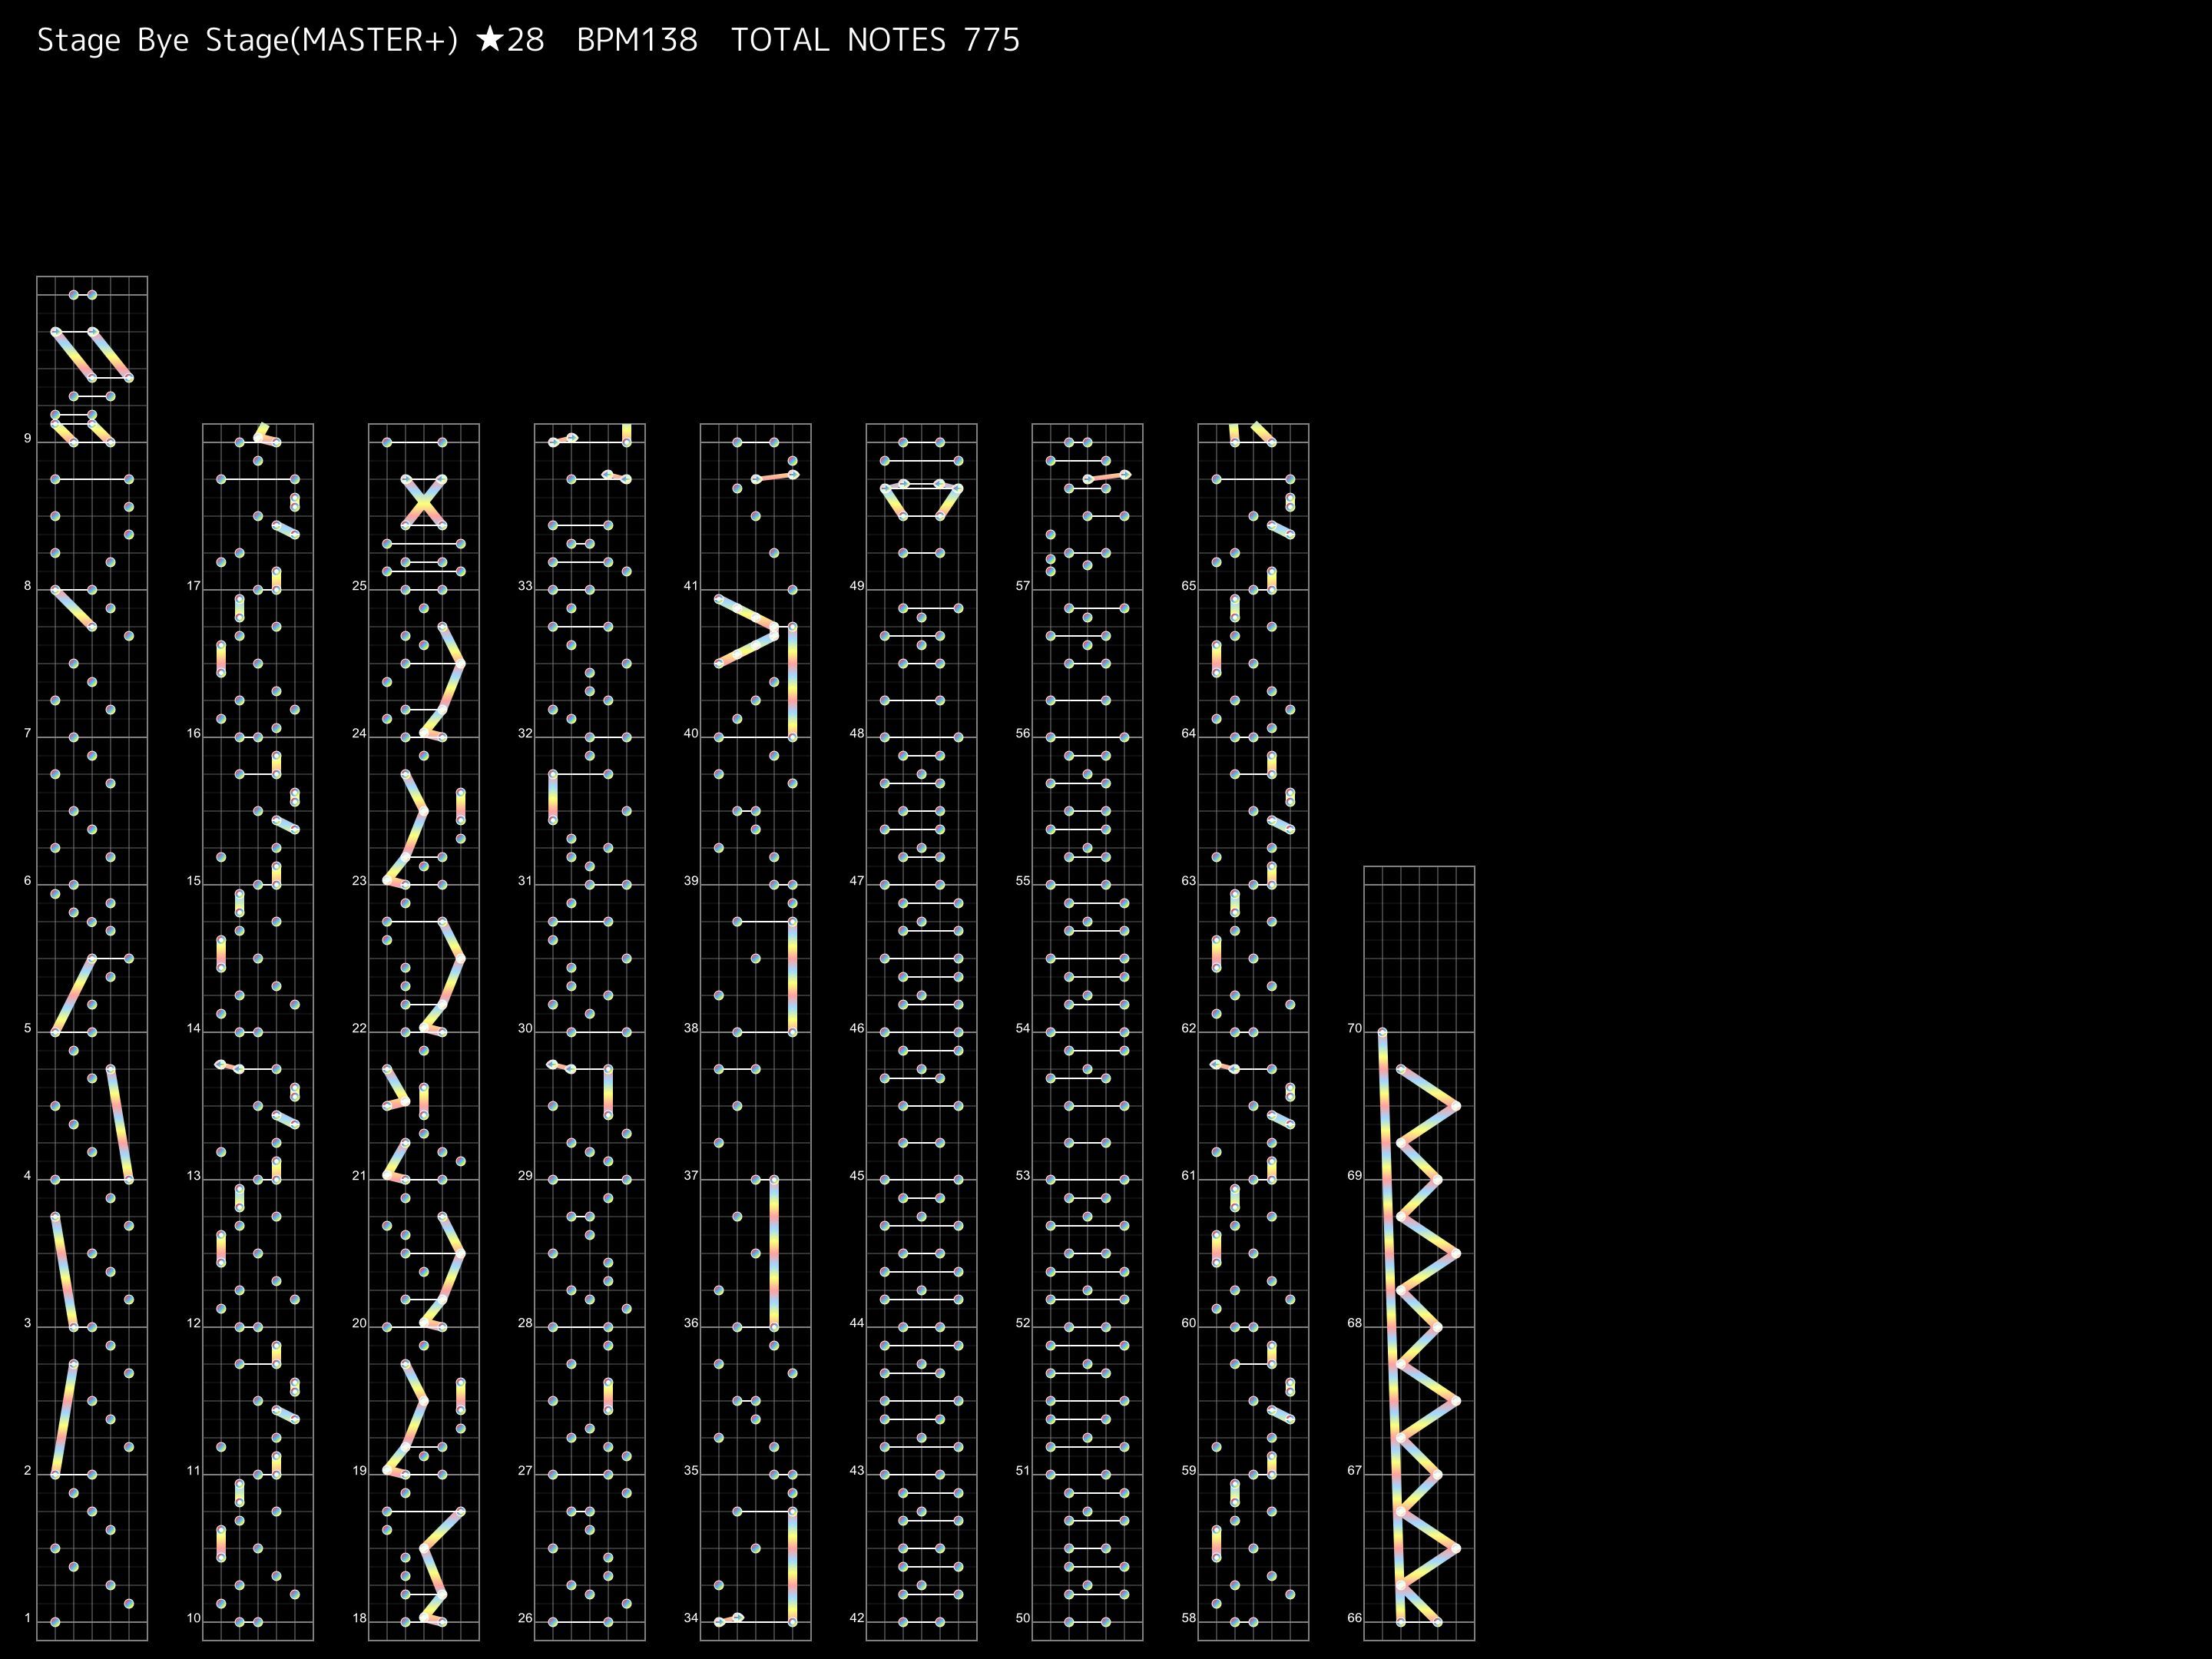The width and height of the screenshot is (2212, 1659).
Task: Select measure marker 42
Action: (x=856, y=1618)
